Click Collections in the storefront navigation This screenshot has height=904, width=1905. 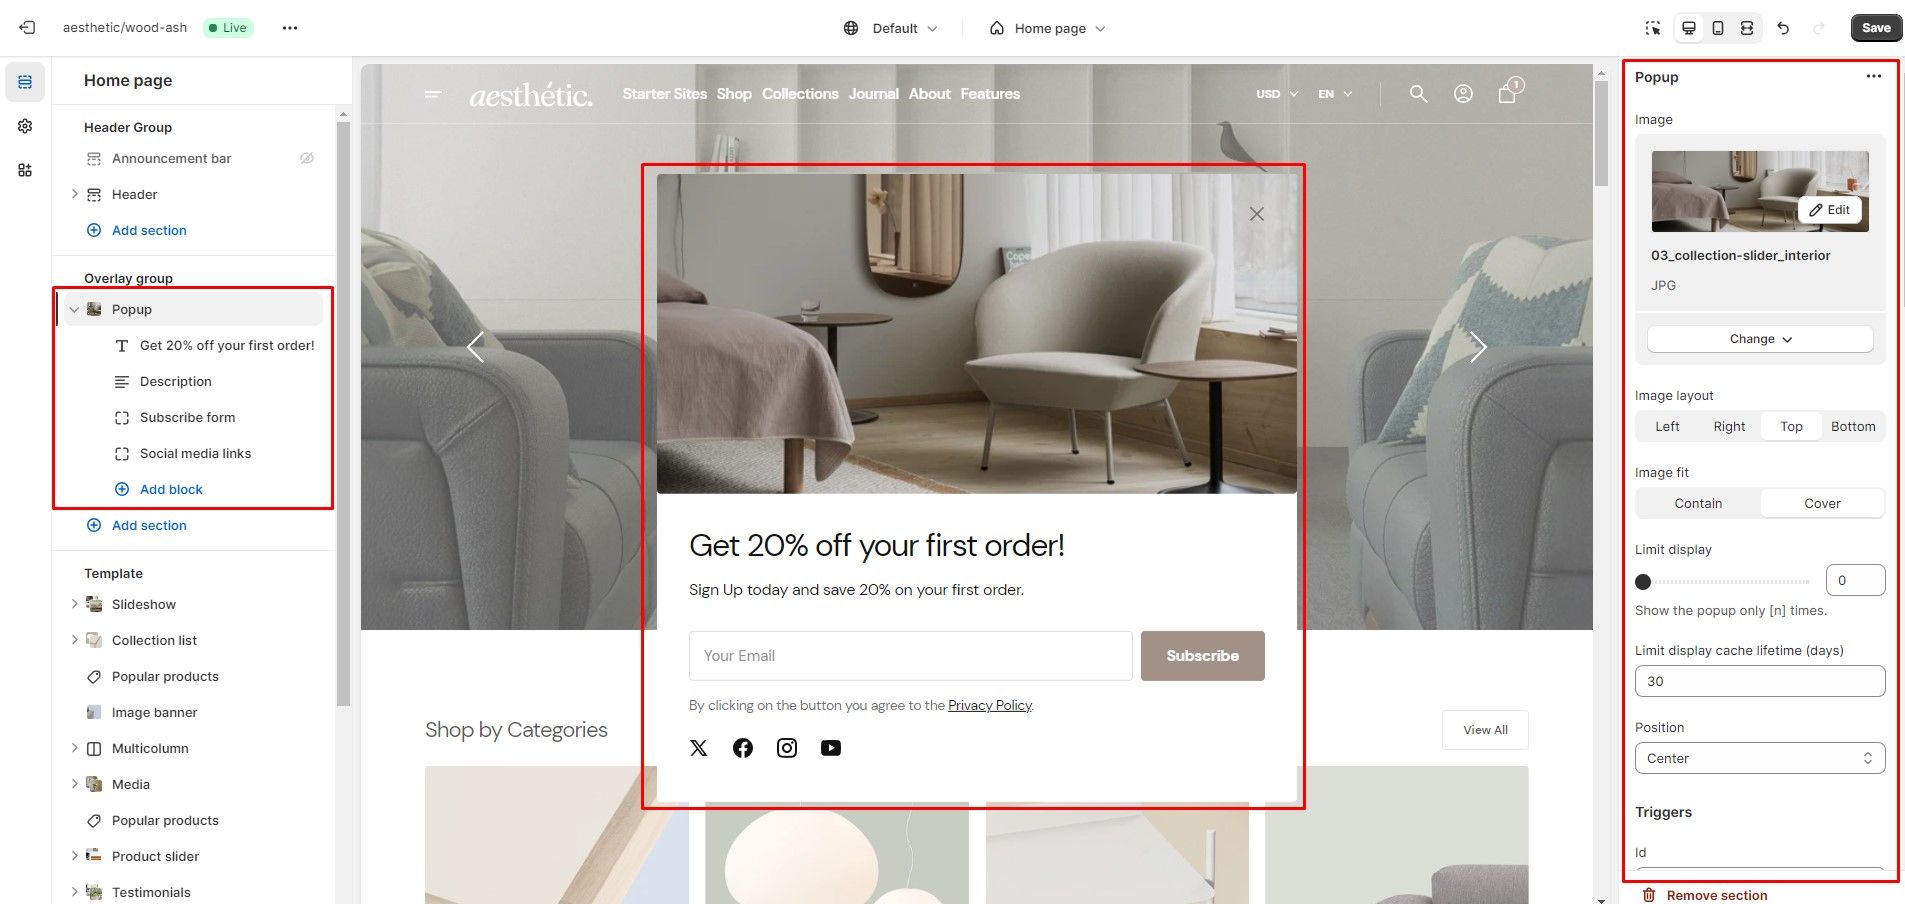(800, 94)
